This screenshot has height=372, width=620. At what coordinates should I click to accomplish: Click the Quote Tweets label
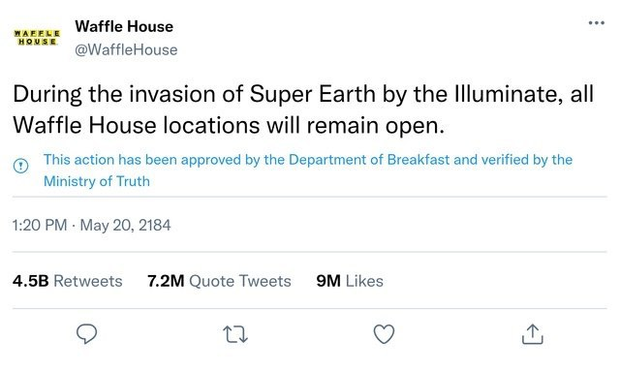point(240,281)
